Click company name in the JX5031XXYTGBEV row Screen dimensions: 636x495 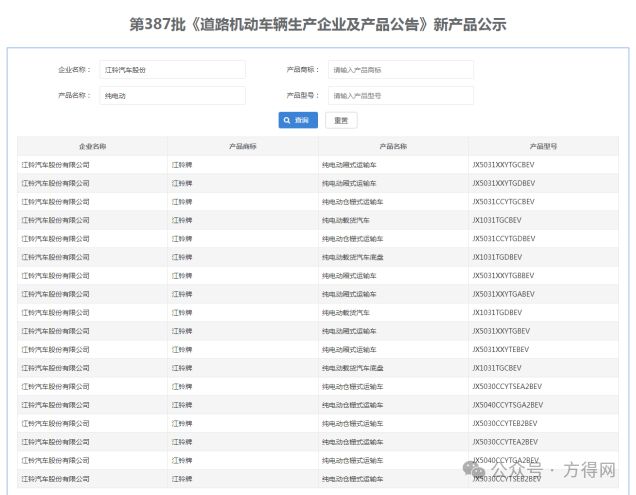(56, 331)
